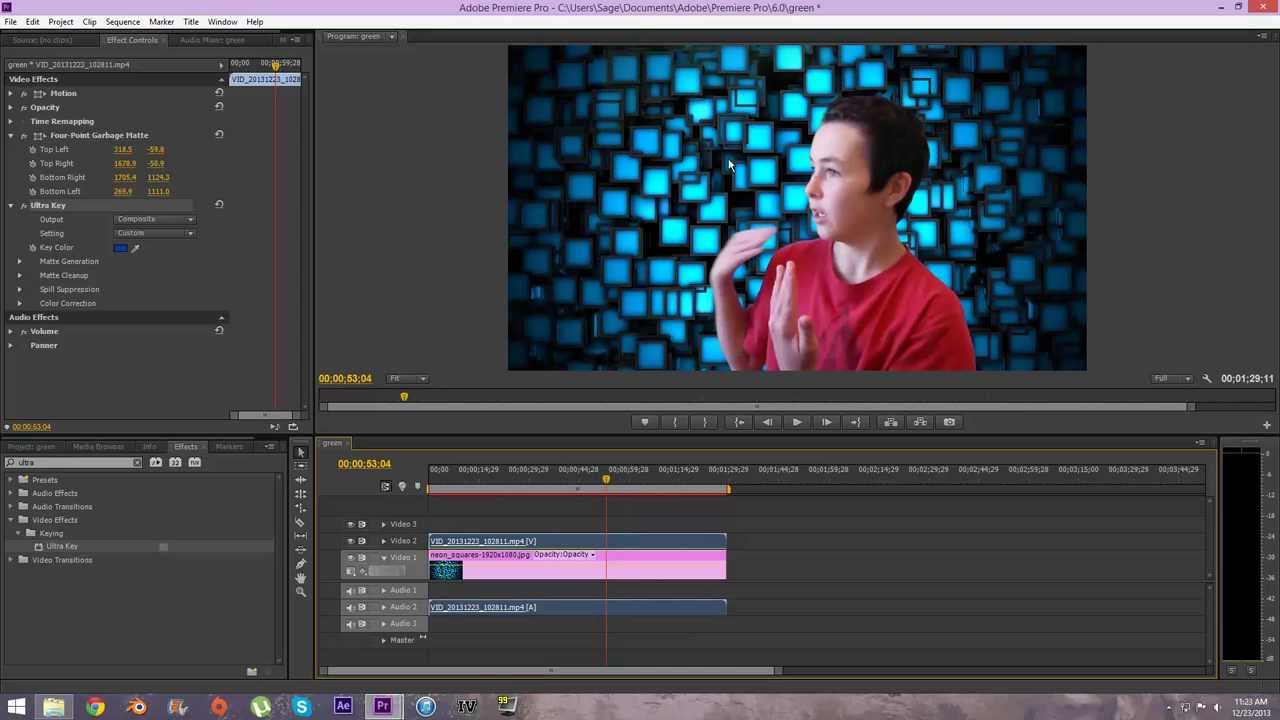Open the Sequence menu
1280x720 pixels.
(123, 21)
